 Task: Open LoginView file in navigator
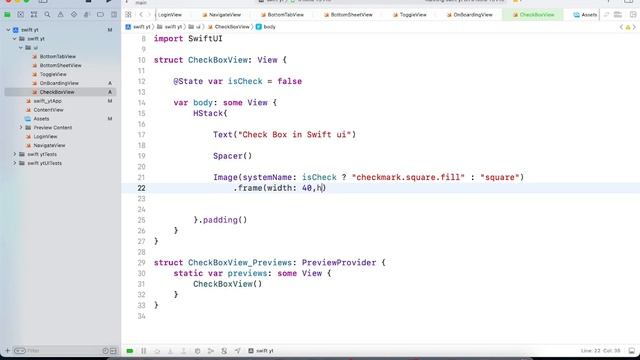pos(45,136)
